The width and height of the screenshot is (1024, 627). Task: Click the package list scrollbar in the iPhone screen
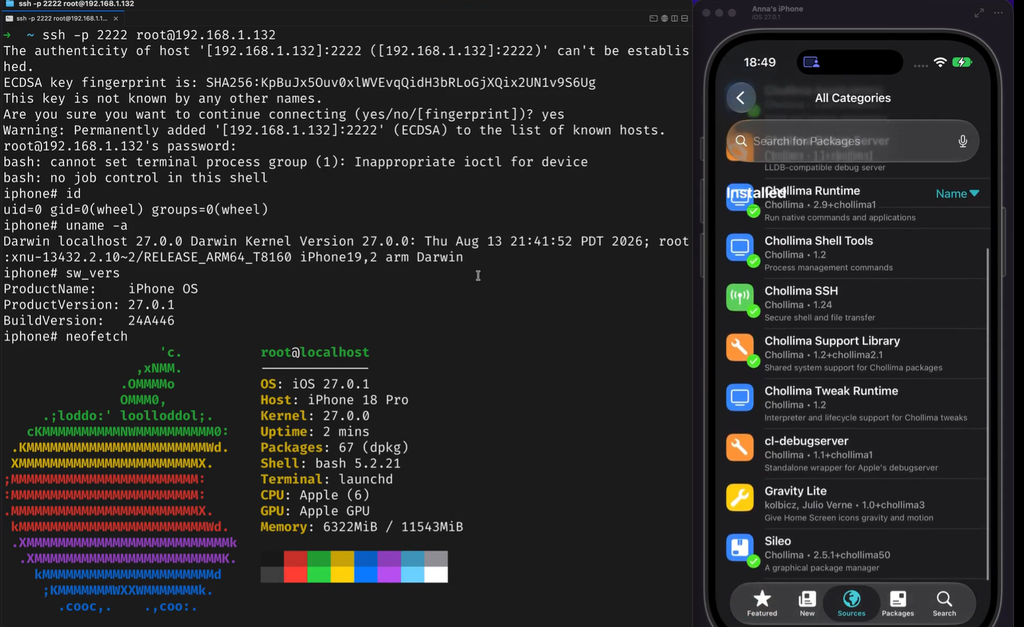(x=987, y=413)
